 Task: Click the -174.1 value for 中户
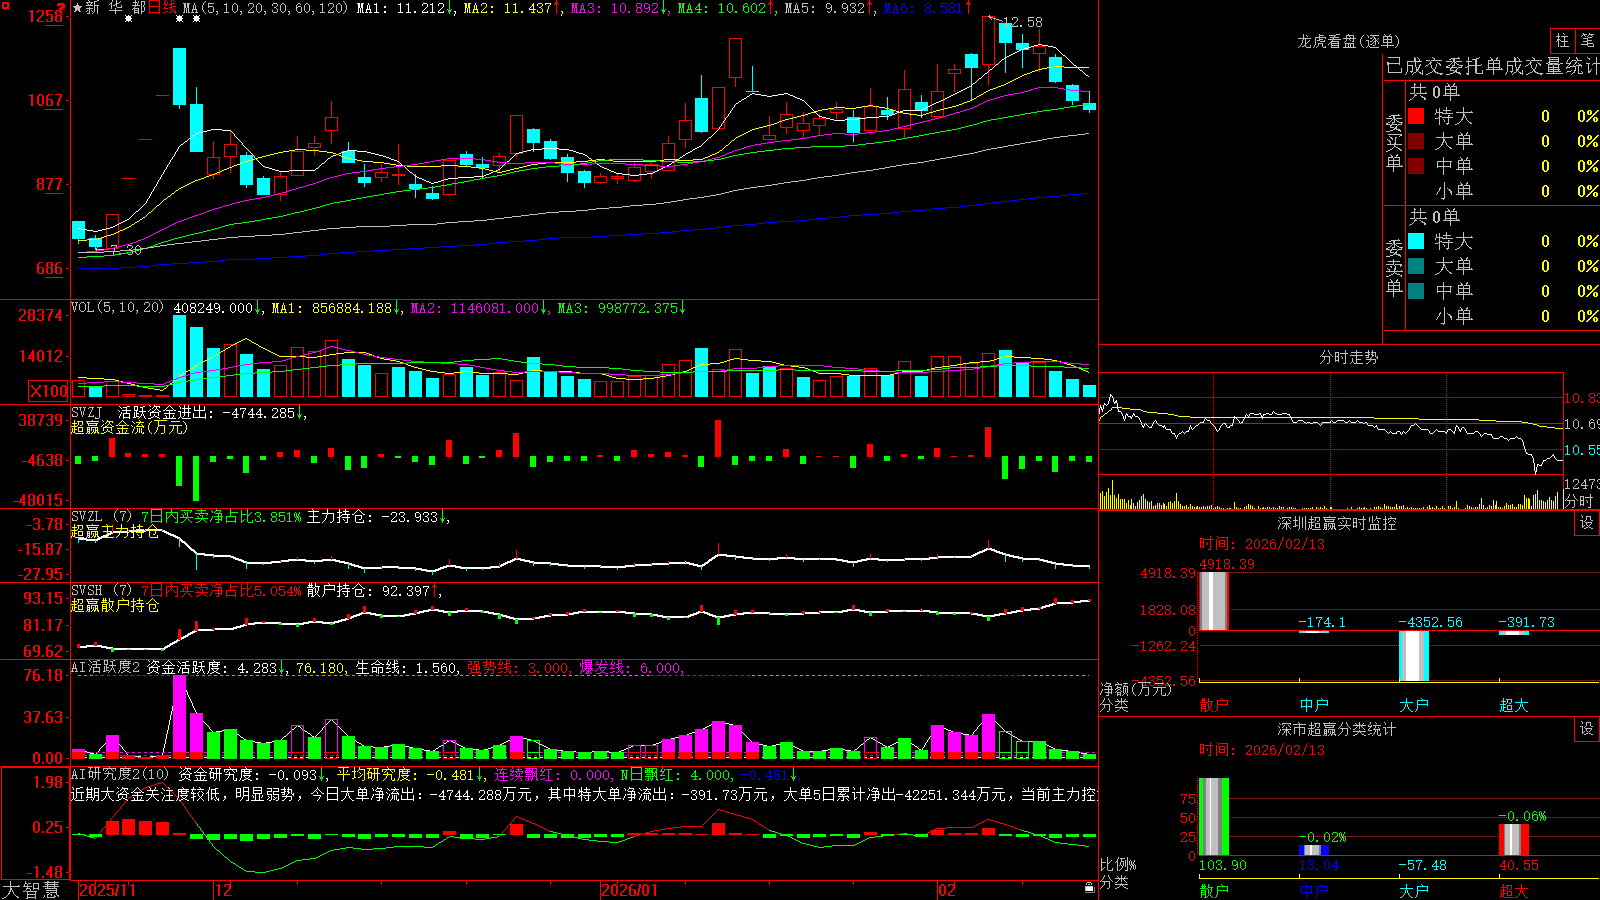pos(1322,622)
